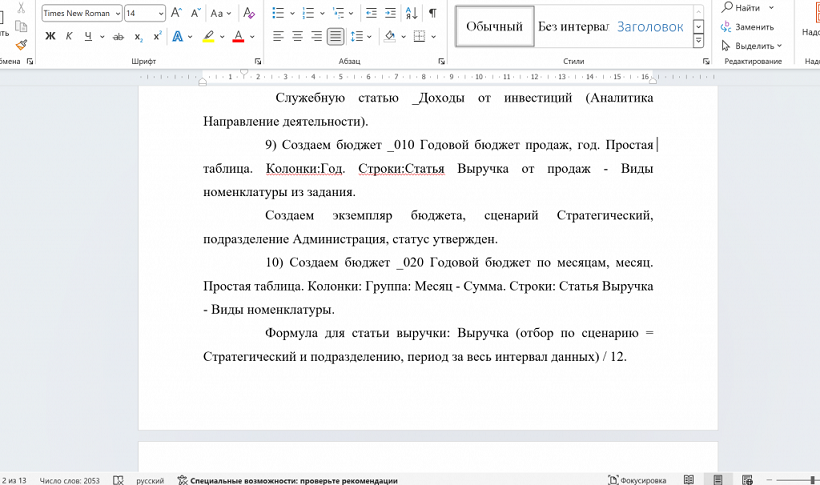Open the proofing check icon in the status bar
This screenshot has width=820, height=485.
(x=119, y=480)
